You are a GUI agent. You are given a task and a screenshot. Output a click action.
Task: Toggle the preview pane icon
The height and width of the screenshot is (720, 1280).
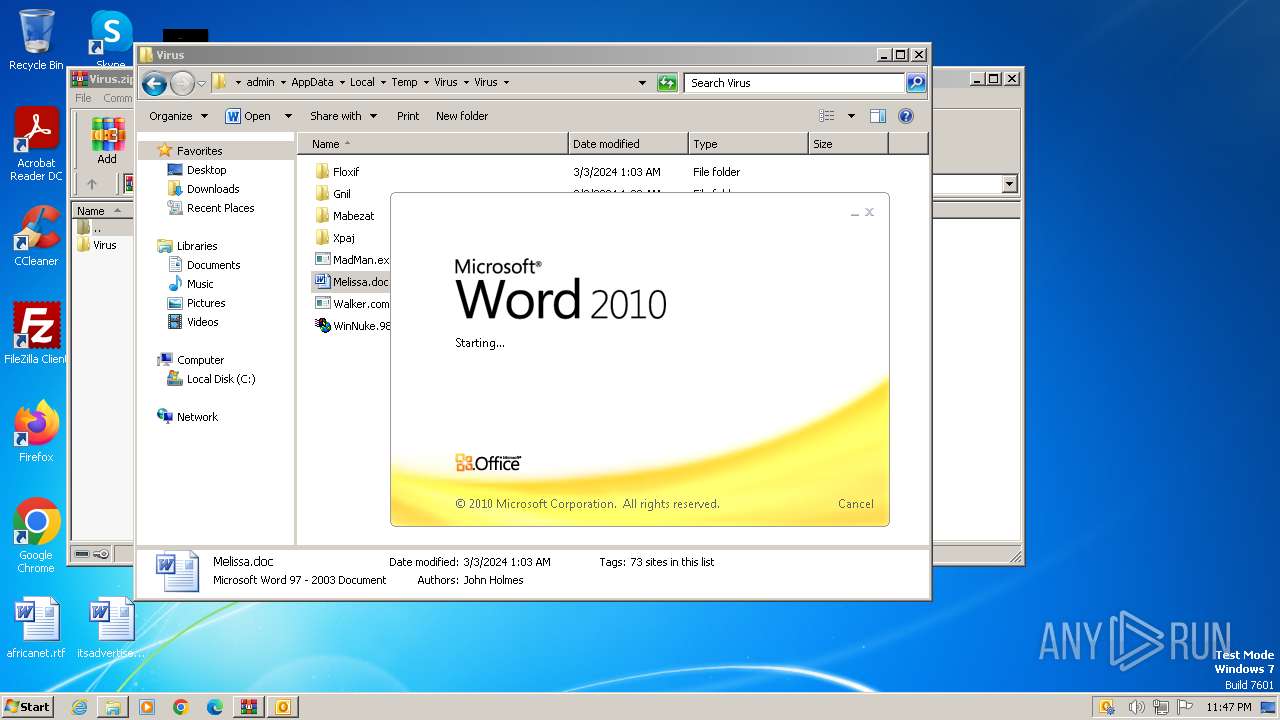click(x=877, y=116)
